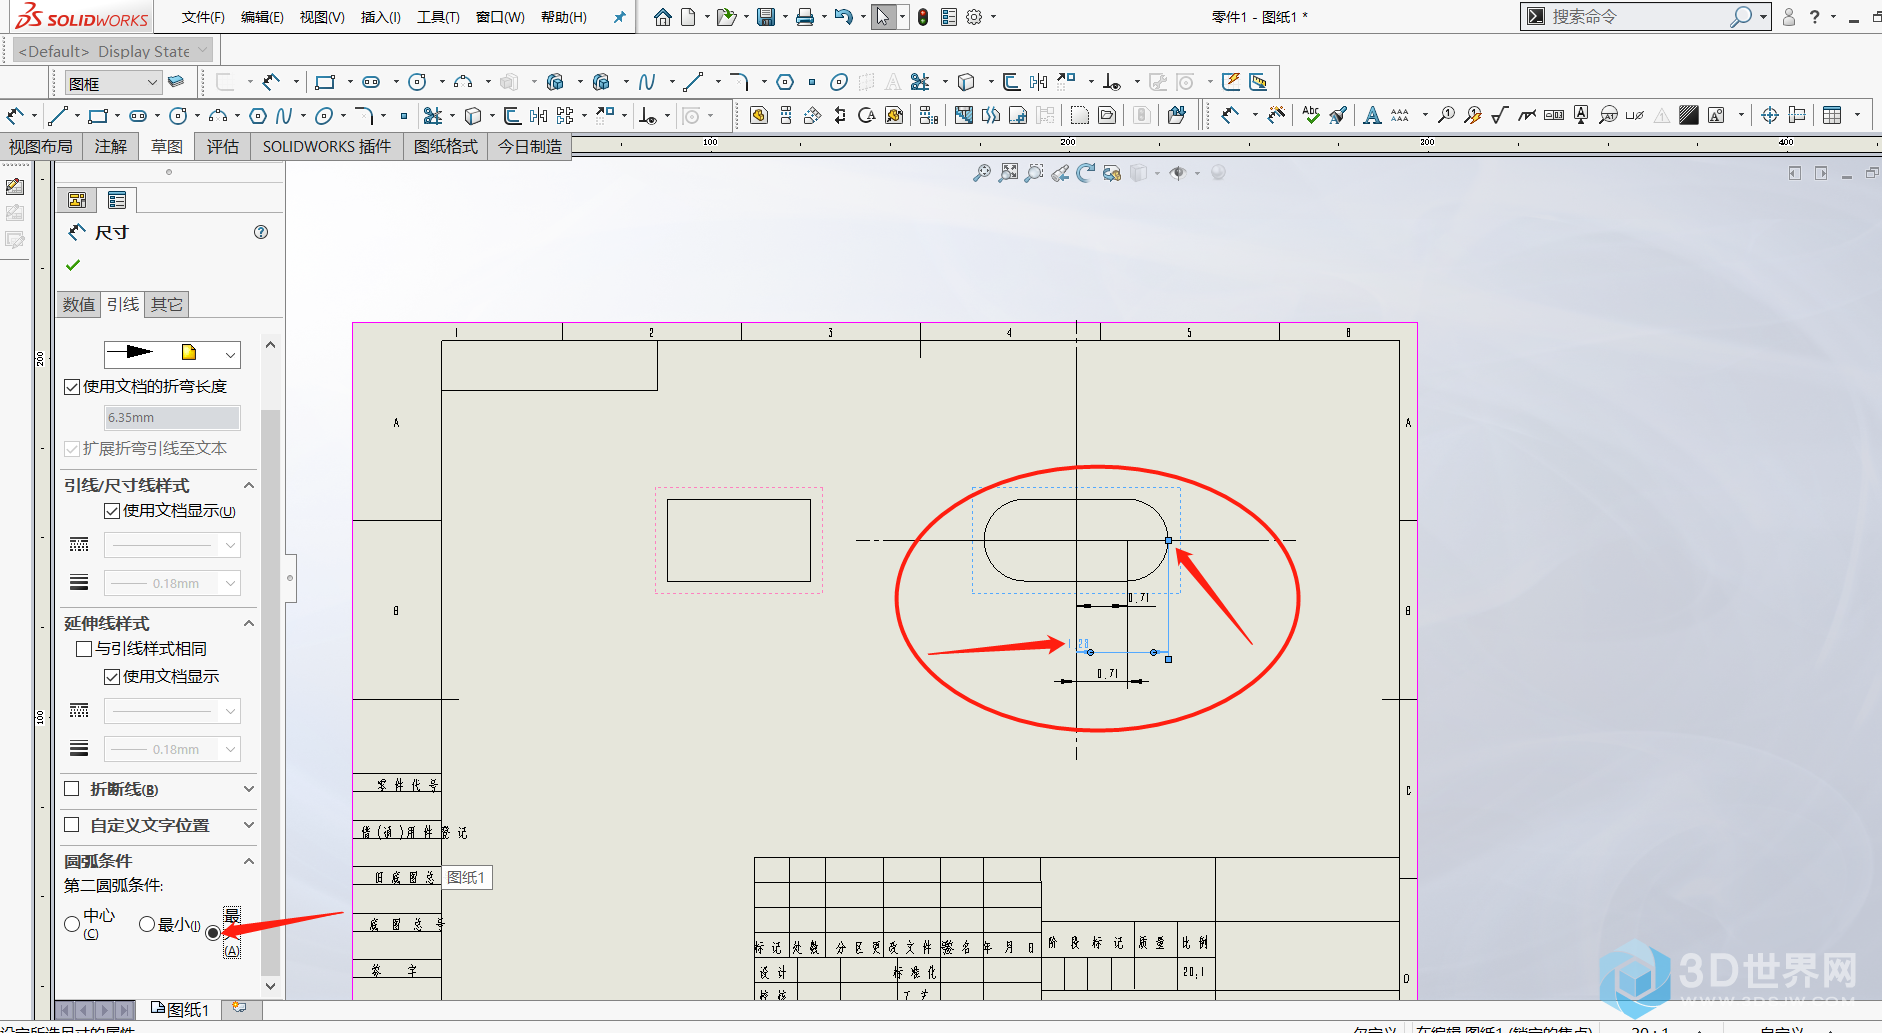Image resolution: width=1882 pixels, height=1033 pixels.
Task: Enable the 折断线(B) checkbox
Action: 72,789
